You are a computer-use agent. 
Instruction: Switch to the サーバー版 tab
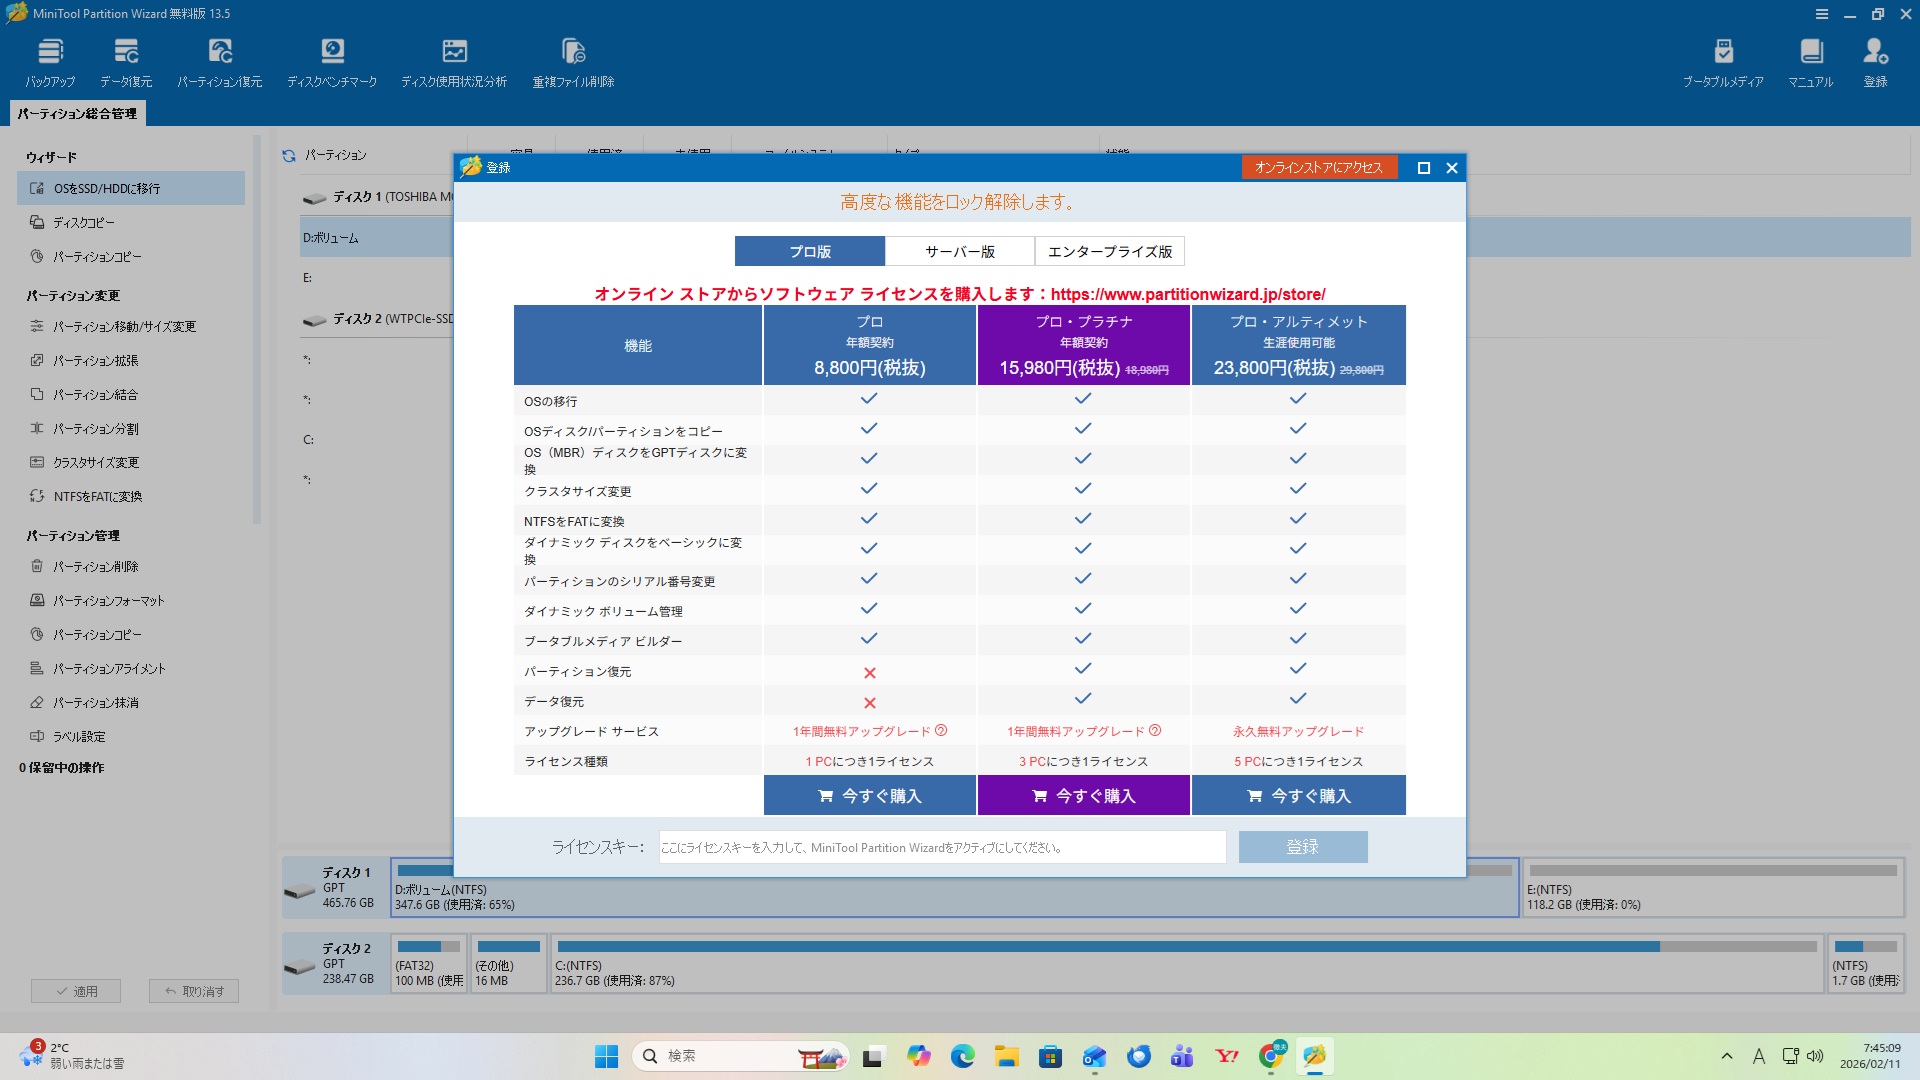coord(960,251)
